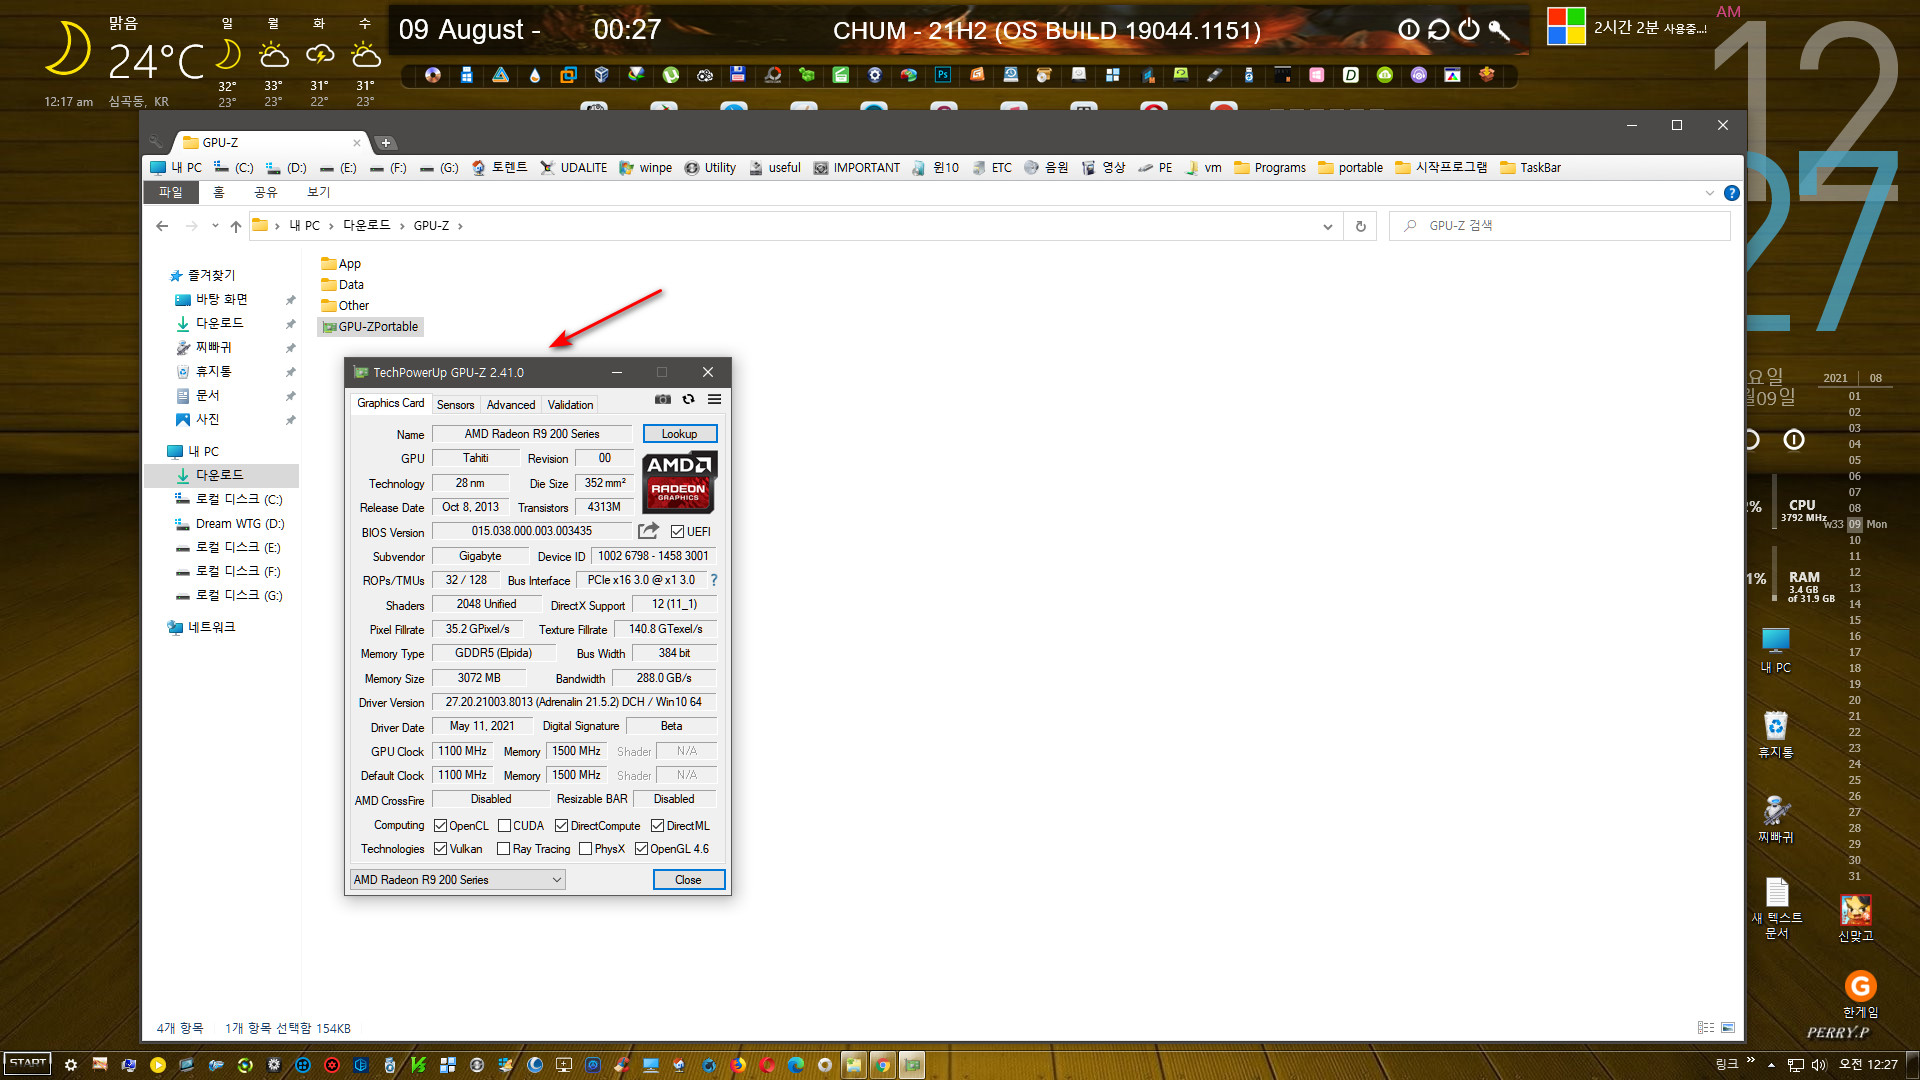The height and width of the screenshot is (1080, 1920).
Task: Open the AMD Radeon R9 200 Series dropdown
Action: click(x=458, y=880)
